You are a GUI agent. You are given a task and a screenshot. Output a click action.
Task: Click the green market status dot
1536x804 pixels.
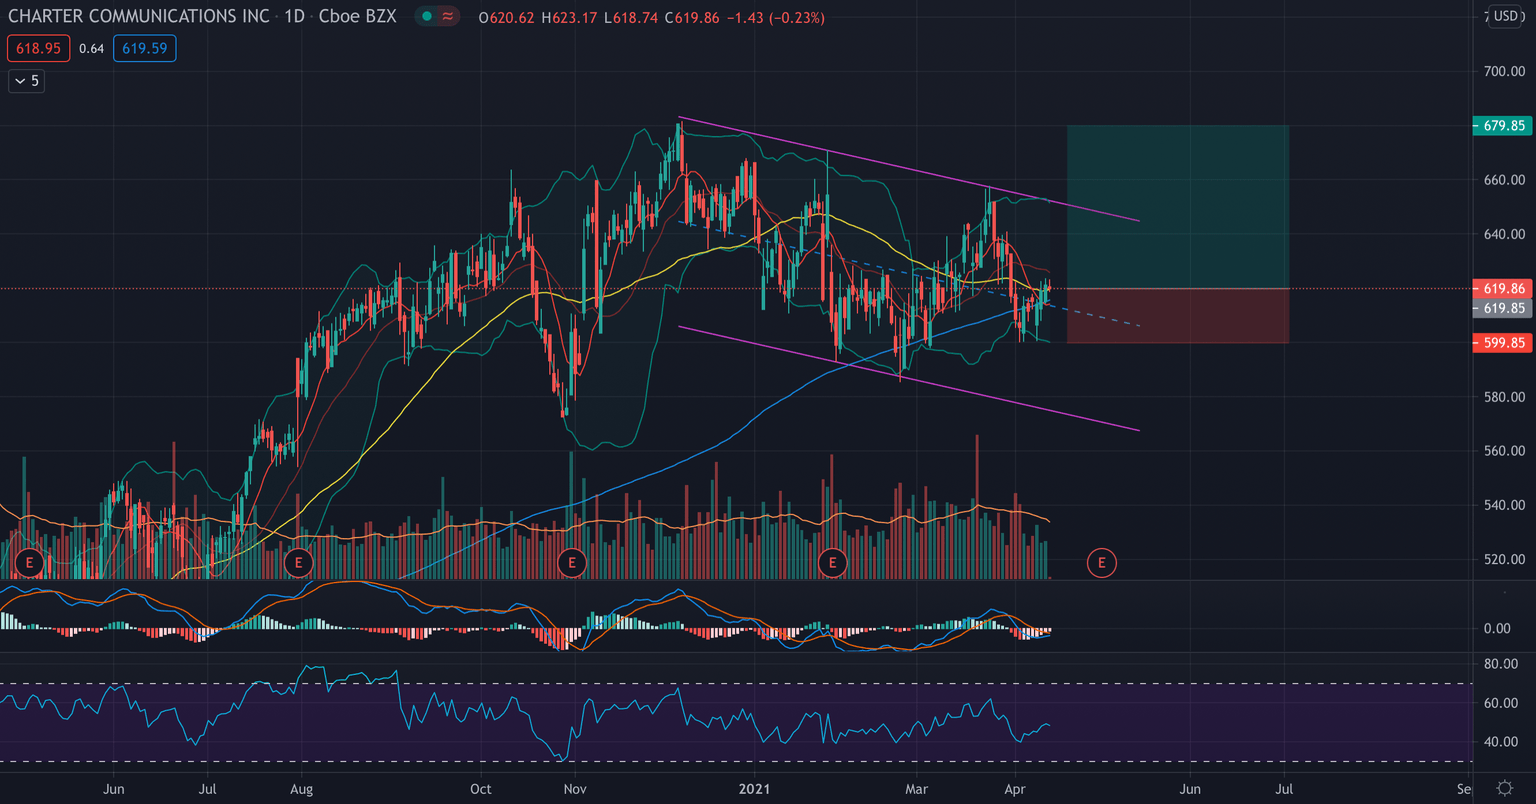coord(428,17)
